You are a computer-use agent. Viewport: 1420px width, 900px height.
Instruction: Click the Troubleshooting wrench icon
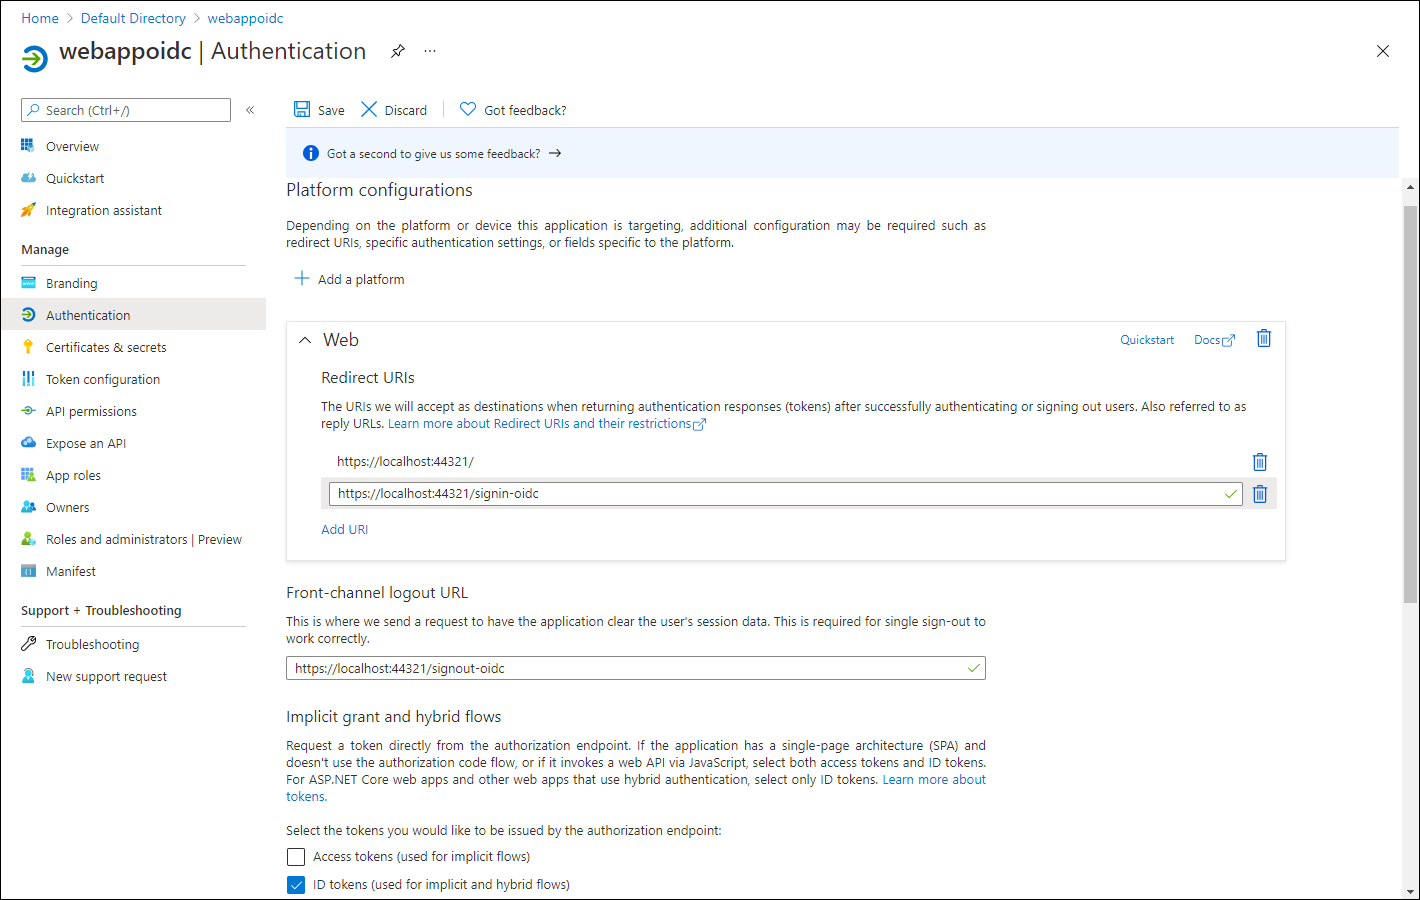point(28,644)
